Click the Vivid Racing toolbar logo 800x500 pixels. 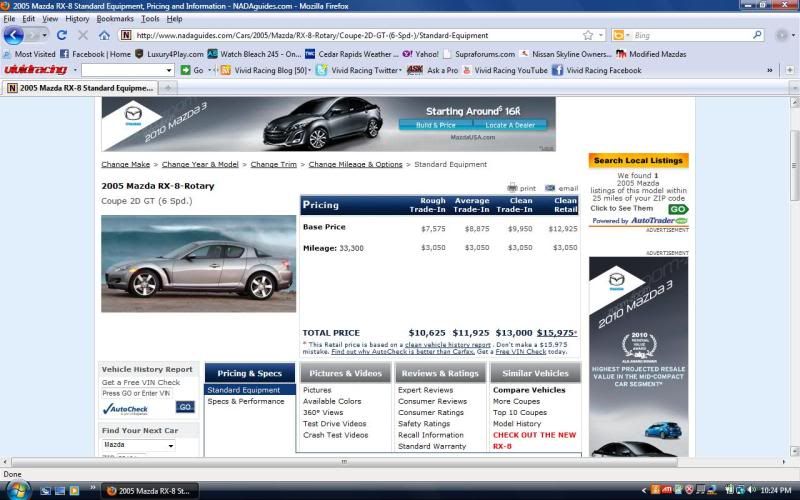pos(35,70)
